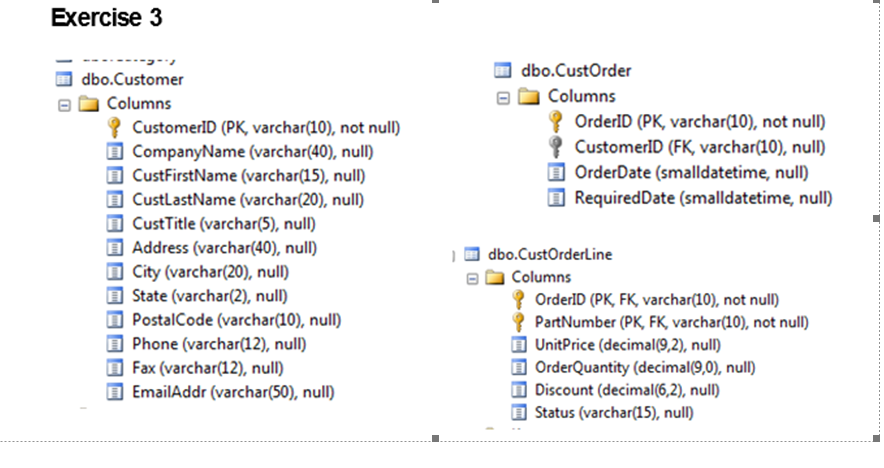This screenshot has height=468, width=884.
Task: Click the column icon beside PostalCode
Action: click(x=115, y=320)
